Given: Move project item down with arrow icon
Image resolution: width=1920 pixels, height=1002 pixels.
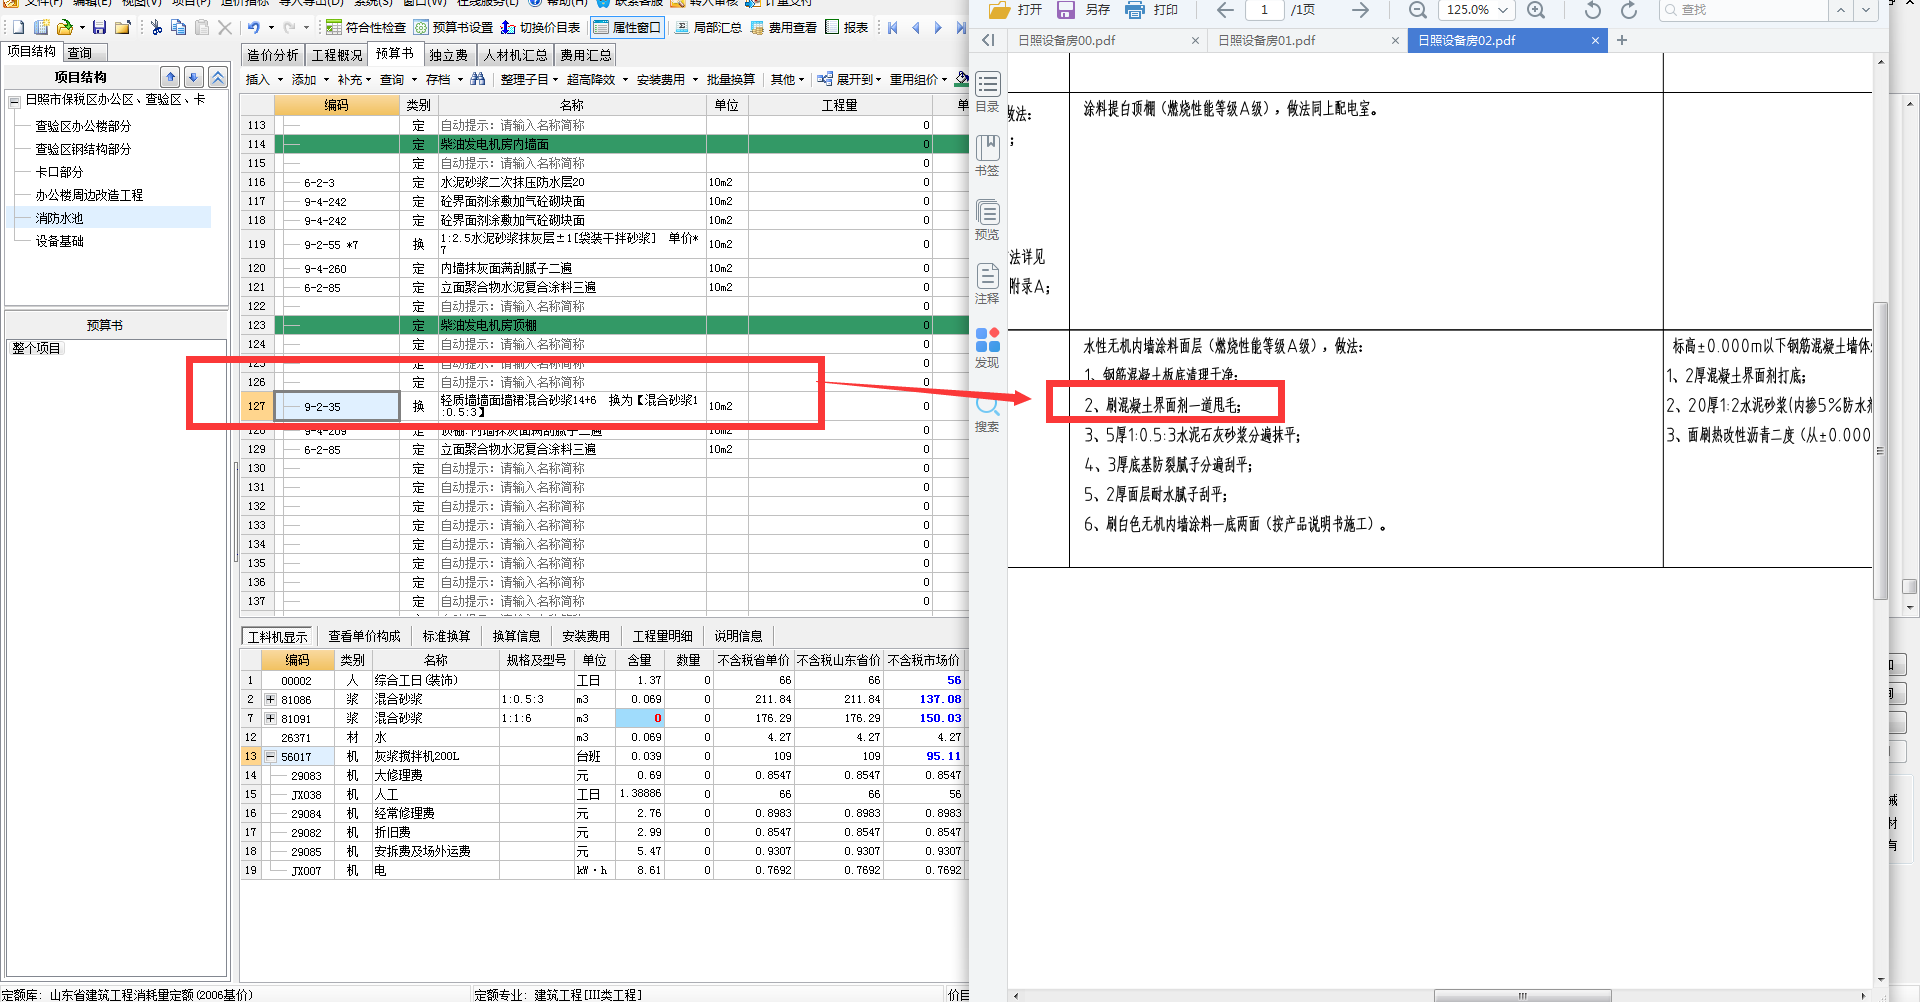Looking at the screenshot, I should tap(194, 77).
